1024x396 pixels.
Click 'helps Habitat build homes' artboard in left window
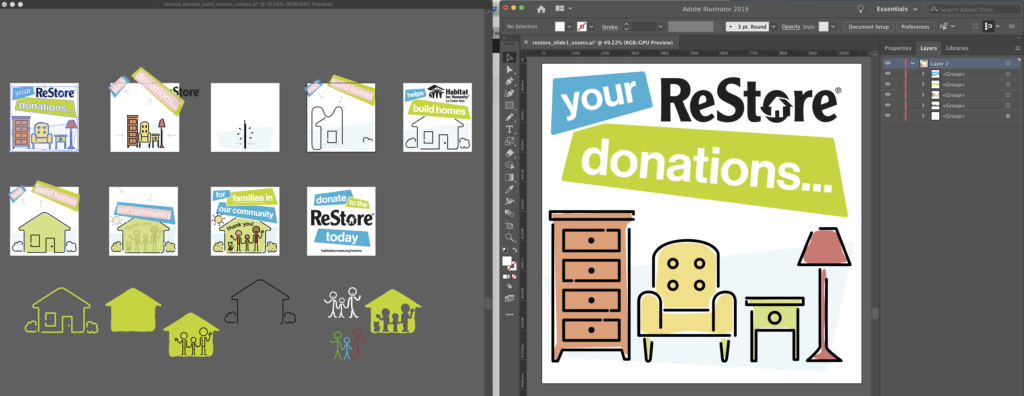(x=438, y=117)
